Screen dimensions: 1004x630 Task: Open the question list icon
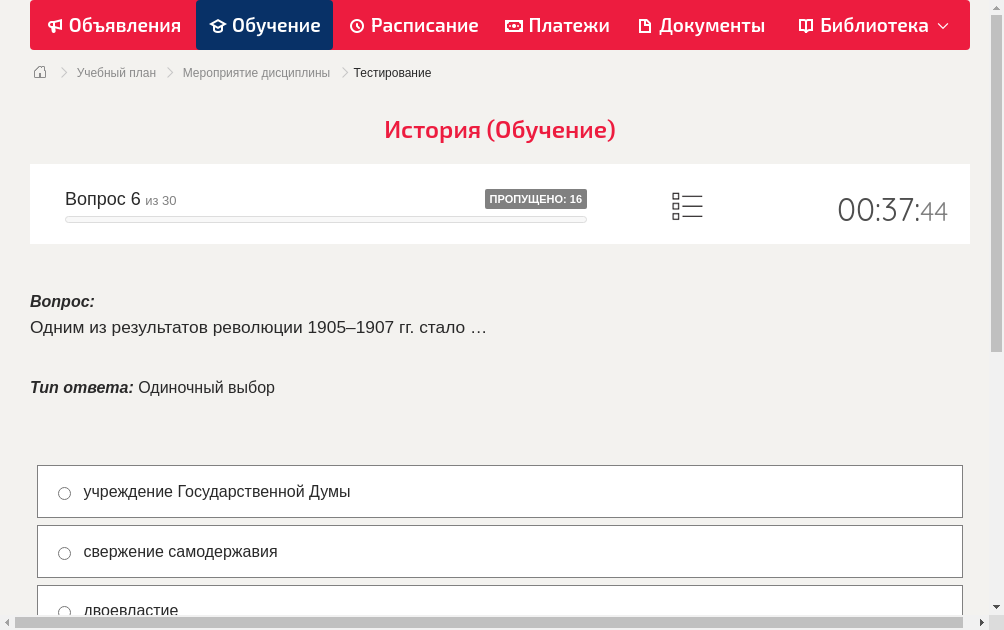(687, 207)
